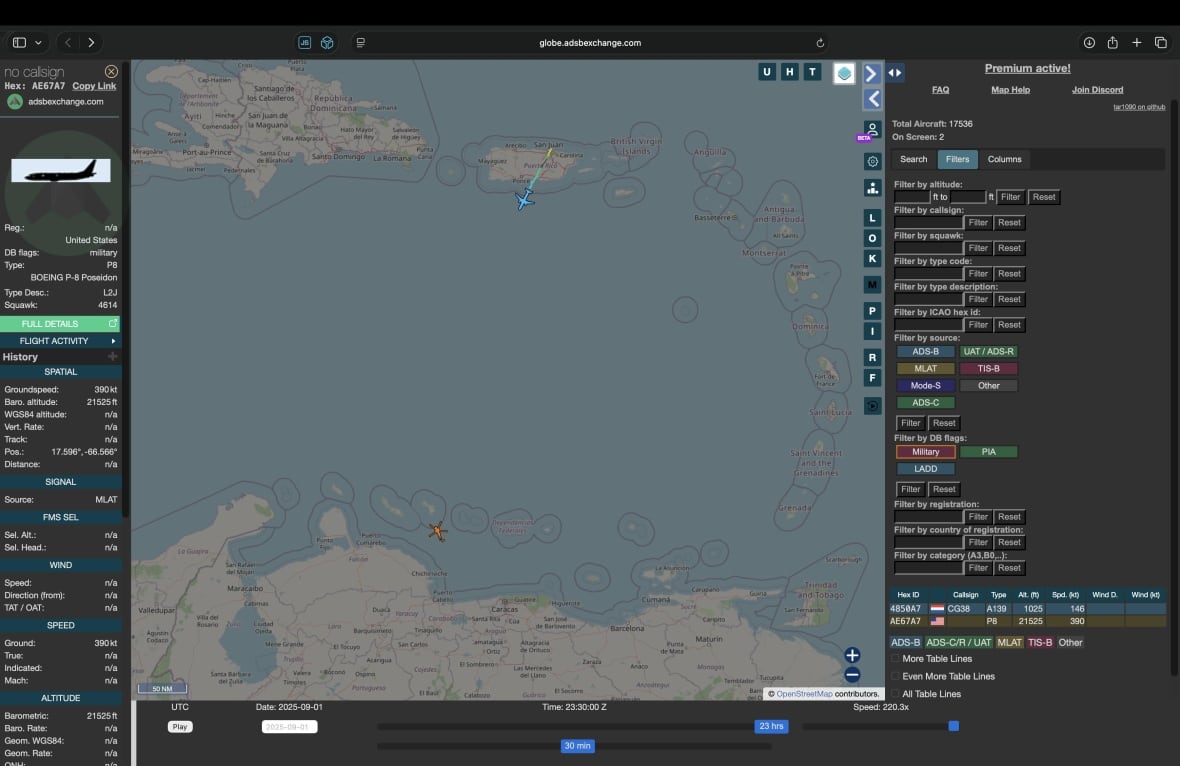Switch to the Search tab
1180x766 pixels.
point(913,159)
